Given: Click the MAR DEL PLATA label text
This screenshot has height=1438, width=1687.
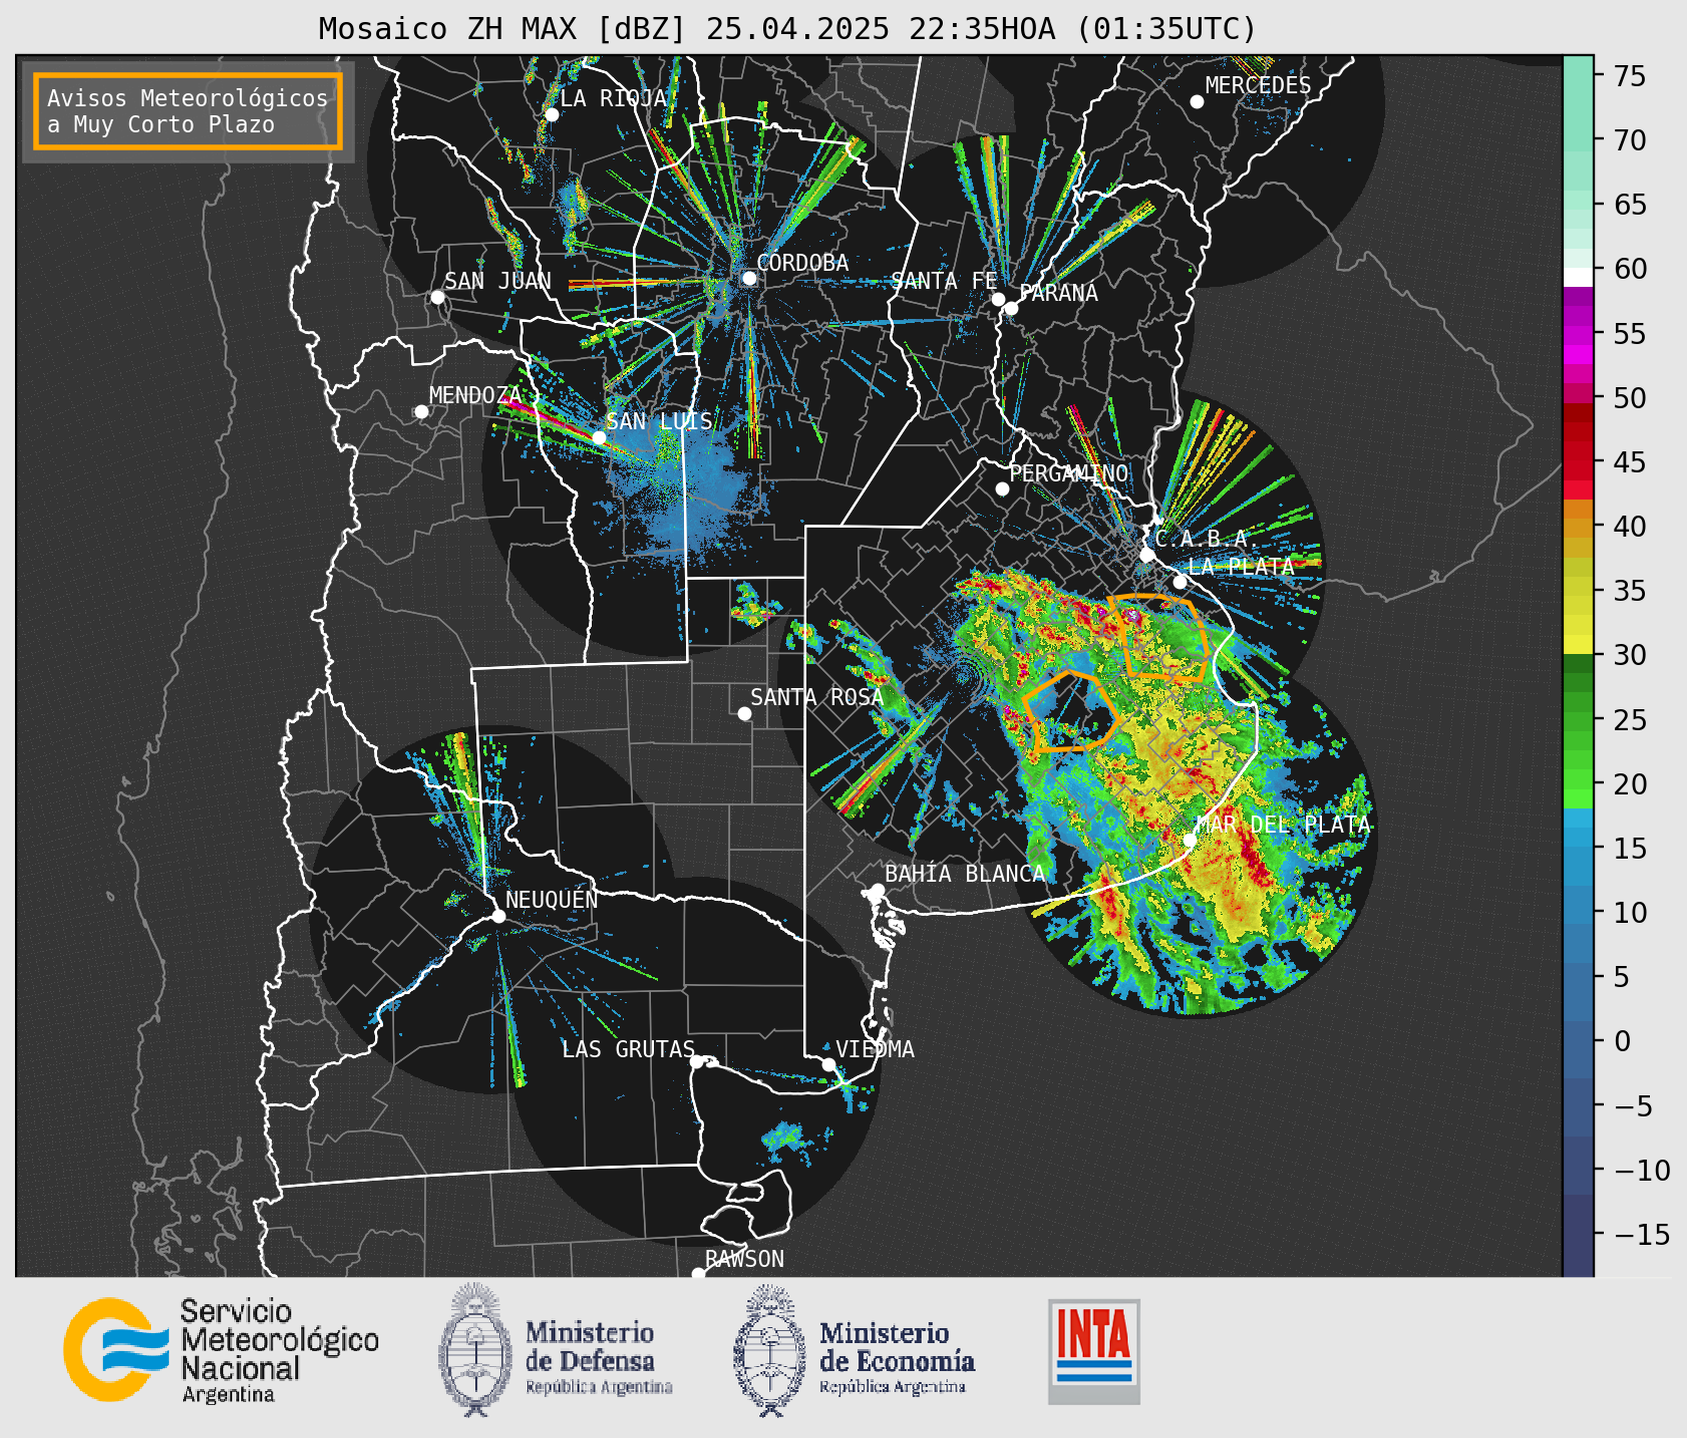Looking at the screenshot, I should [1283, 825].
